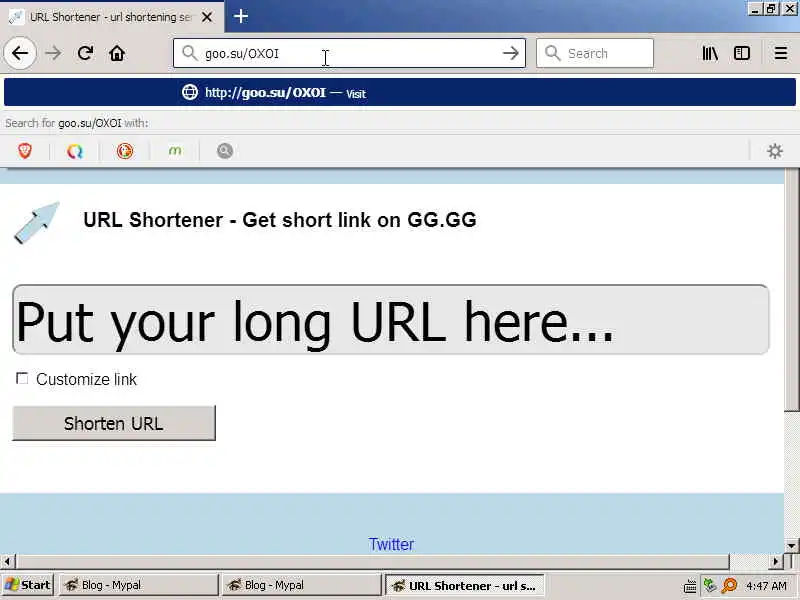
Task: Open the browser home page
Action: (x=117, y=53)
